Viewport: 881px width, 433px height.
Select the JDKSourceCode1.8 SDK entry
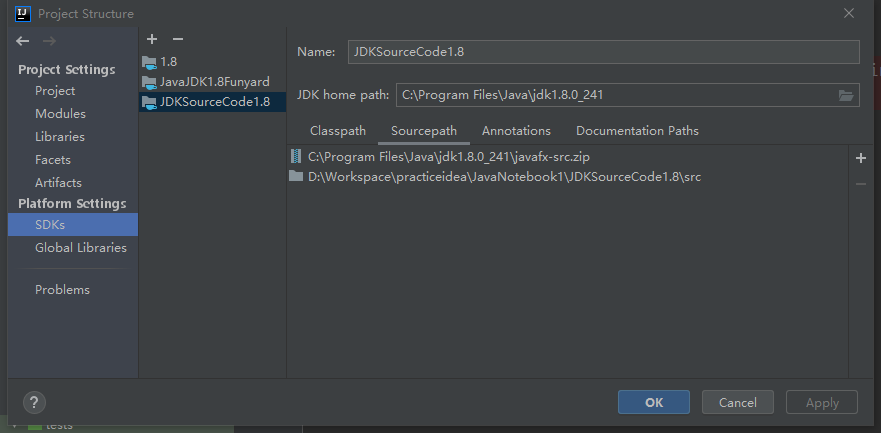pyautogui.click(x=212, y=102)
